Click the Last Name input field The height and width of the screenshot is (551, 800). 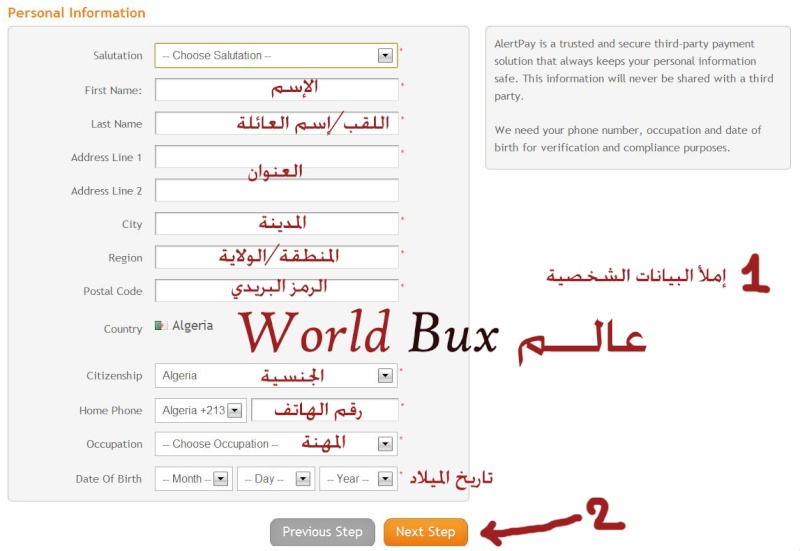[x=277, y=123]
